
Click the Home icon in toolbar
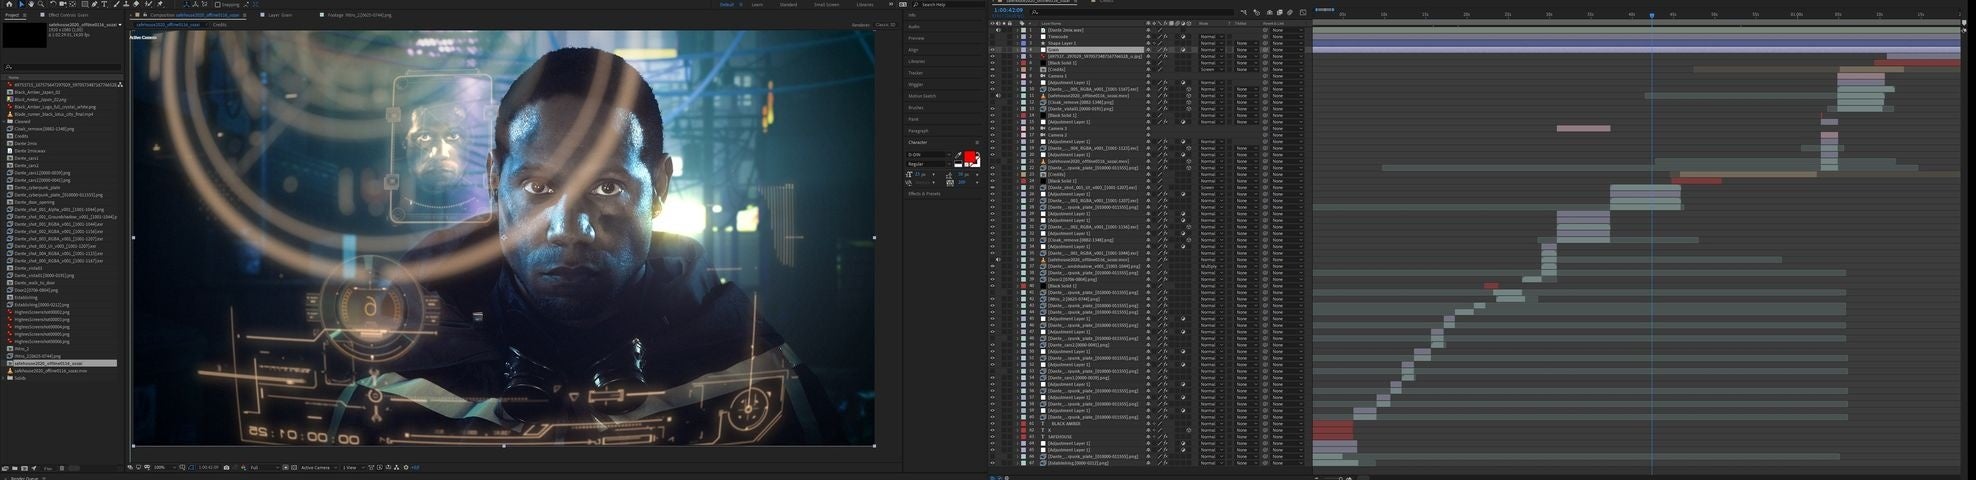8,4
